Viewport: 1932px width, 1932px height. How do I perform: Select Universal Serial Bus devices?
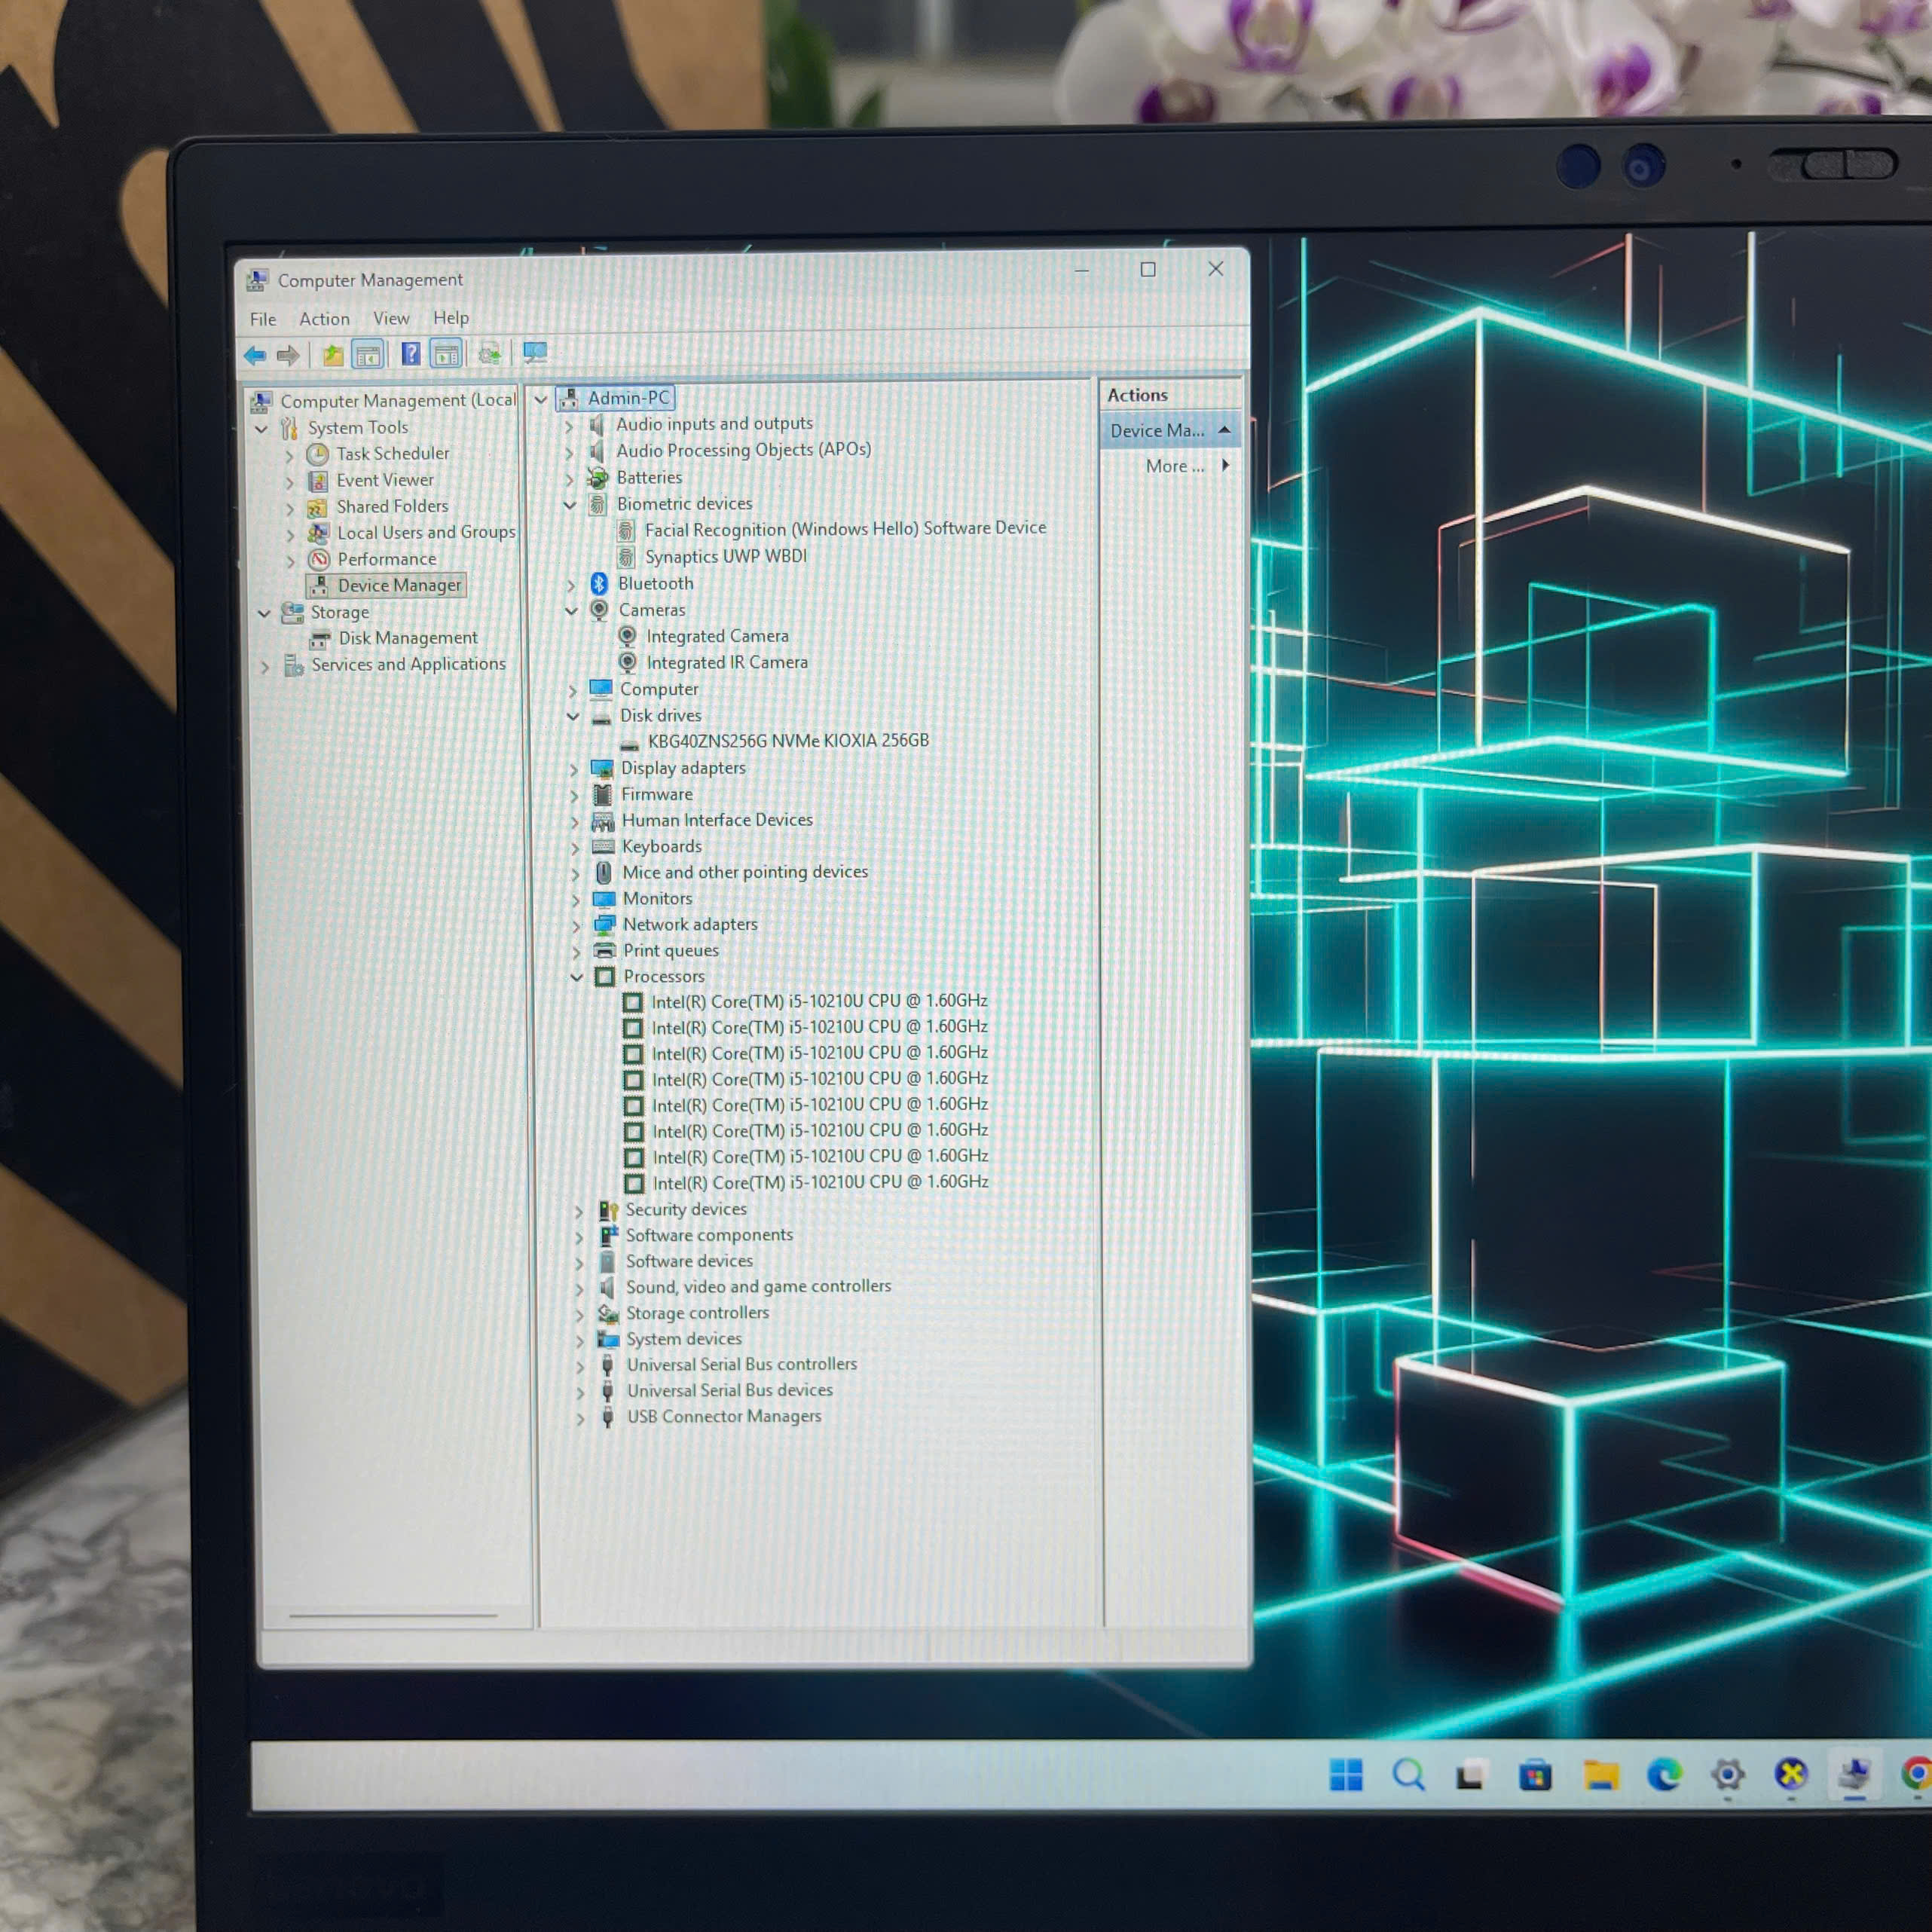729,1391
